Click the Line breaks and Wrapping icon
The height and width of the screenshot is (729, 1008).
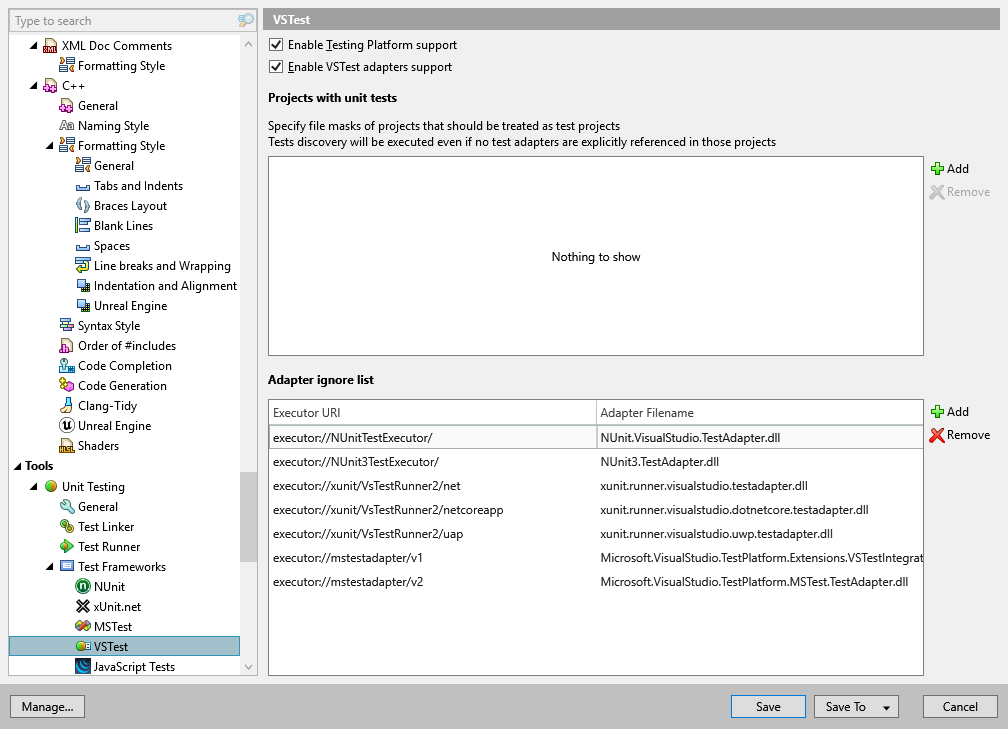coord(82,266)
